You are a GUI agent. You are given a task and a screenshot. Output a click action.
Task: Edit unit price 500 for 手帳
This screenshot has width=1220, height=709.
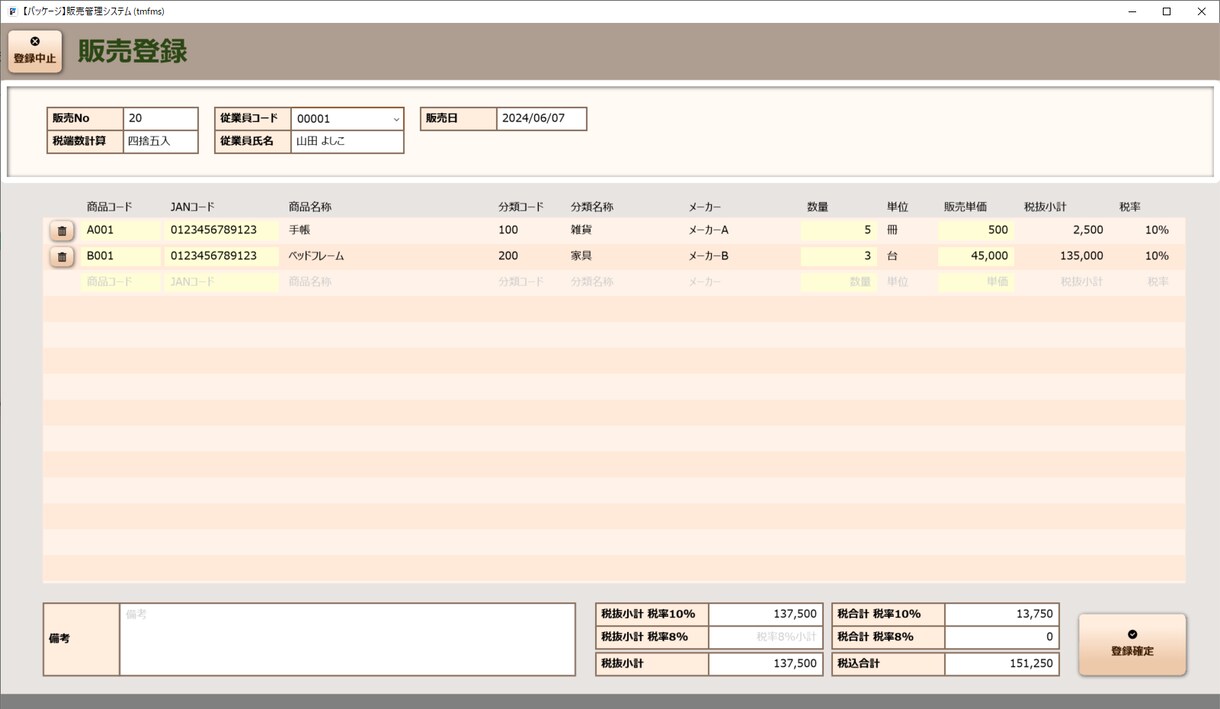(975, 230)
